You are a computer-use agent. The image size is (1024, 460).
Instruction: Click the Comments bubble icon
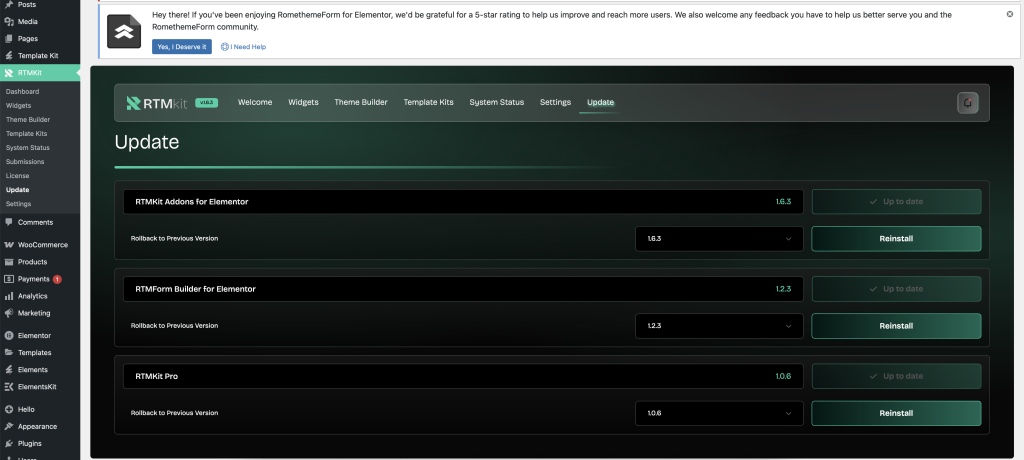pyautogui.click(x=8, y=222)
